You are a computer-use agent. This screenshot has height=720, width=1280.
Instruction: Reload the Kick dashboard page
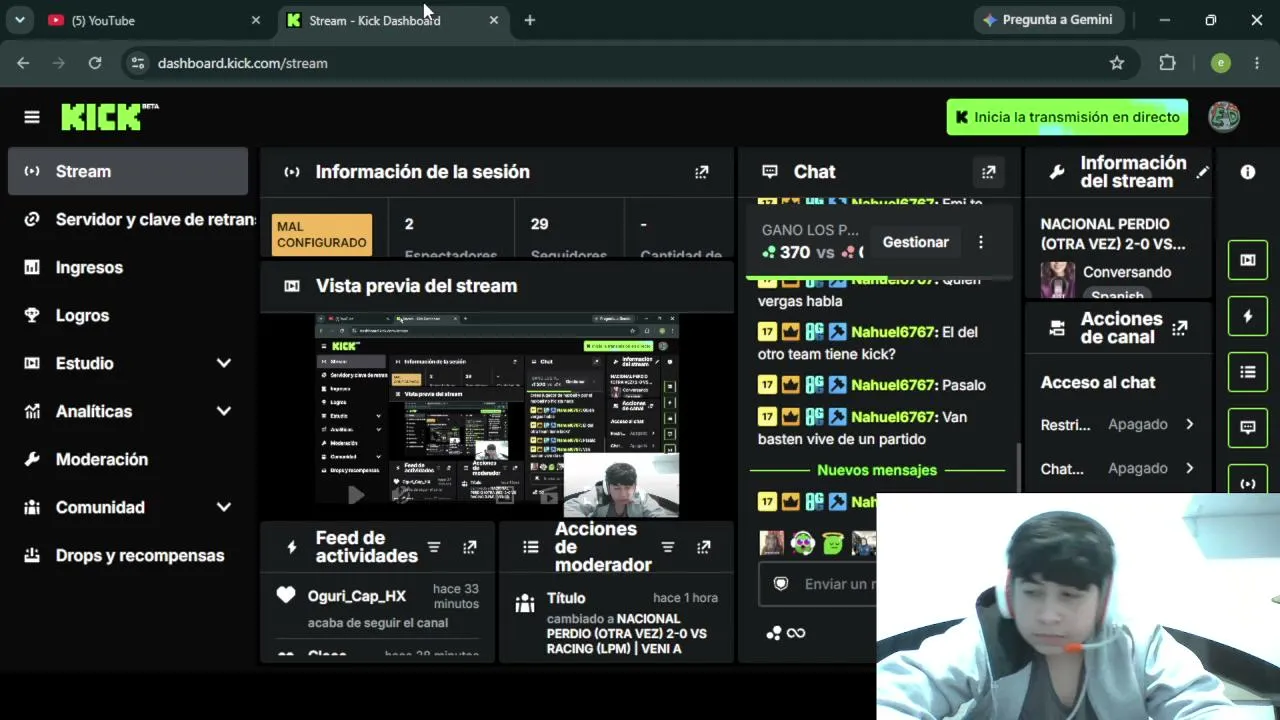[x=95, y=63]
